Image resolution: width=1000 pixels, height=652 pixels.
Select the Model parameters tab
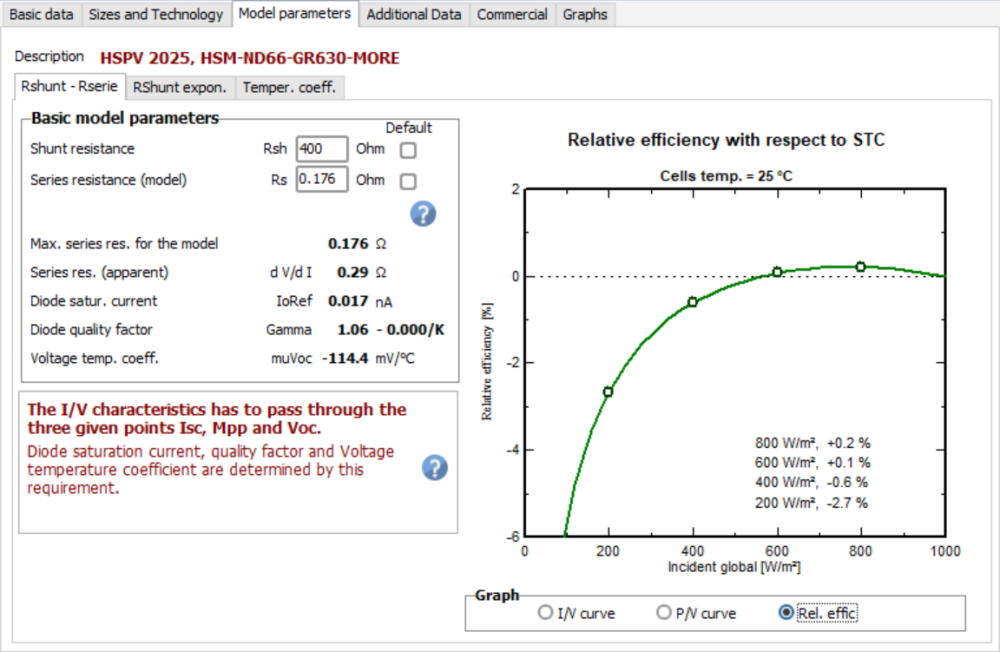click(295, 13)
